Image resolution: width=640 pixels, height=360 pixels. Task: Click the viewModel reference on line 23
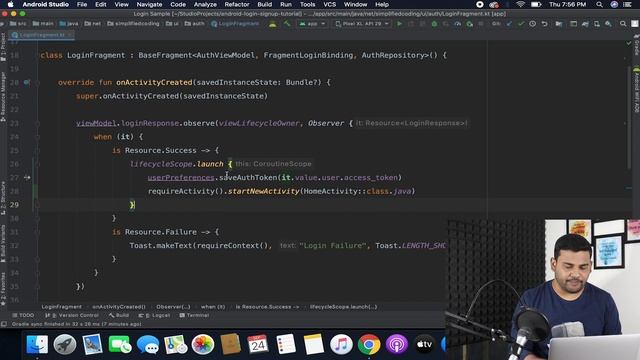coord(96,123)
